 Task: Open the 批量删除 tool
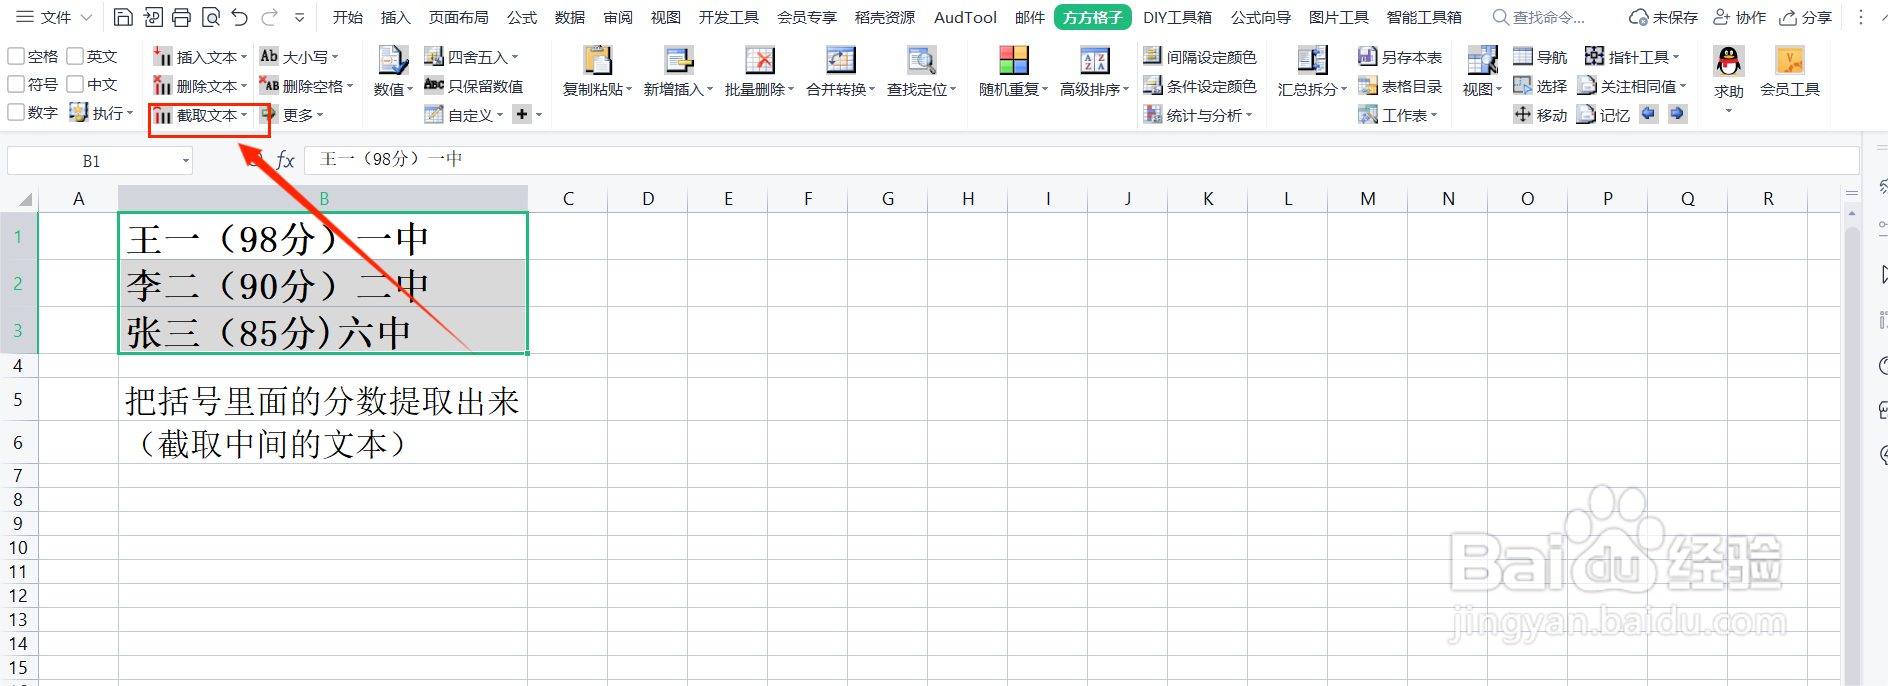[759, 72]
